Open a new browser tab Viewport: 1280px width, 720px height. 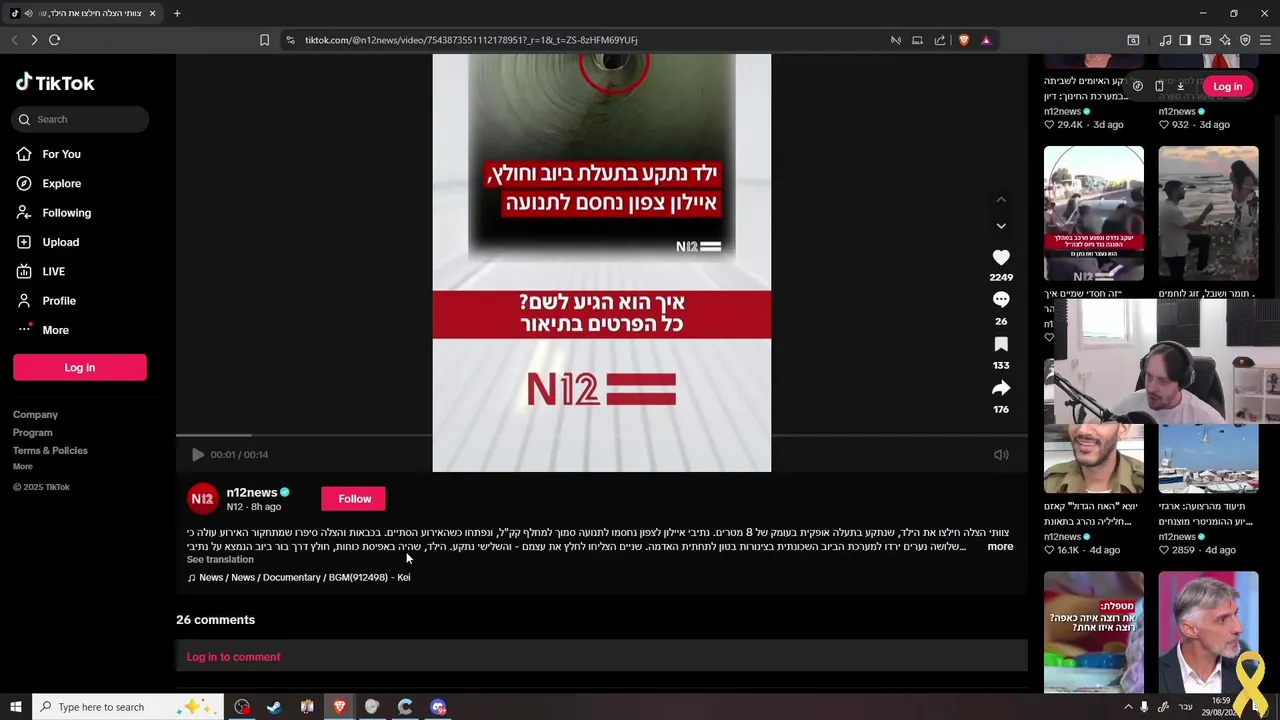[177, 13]
